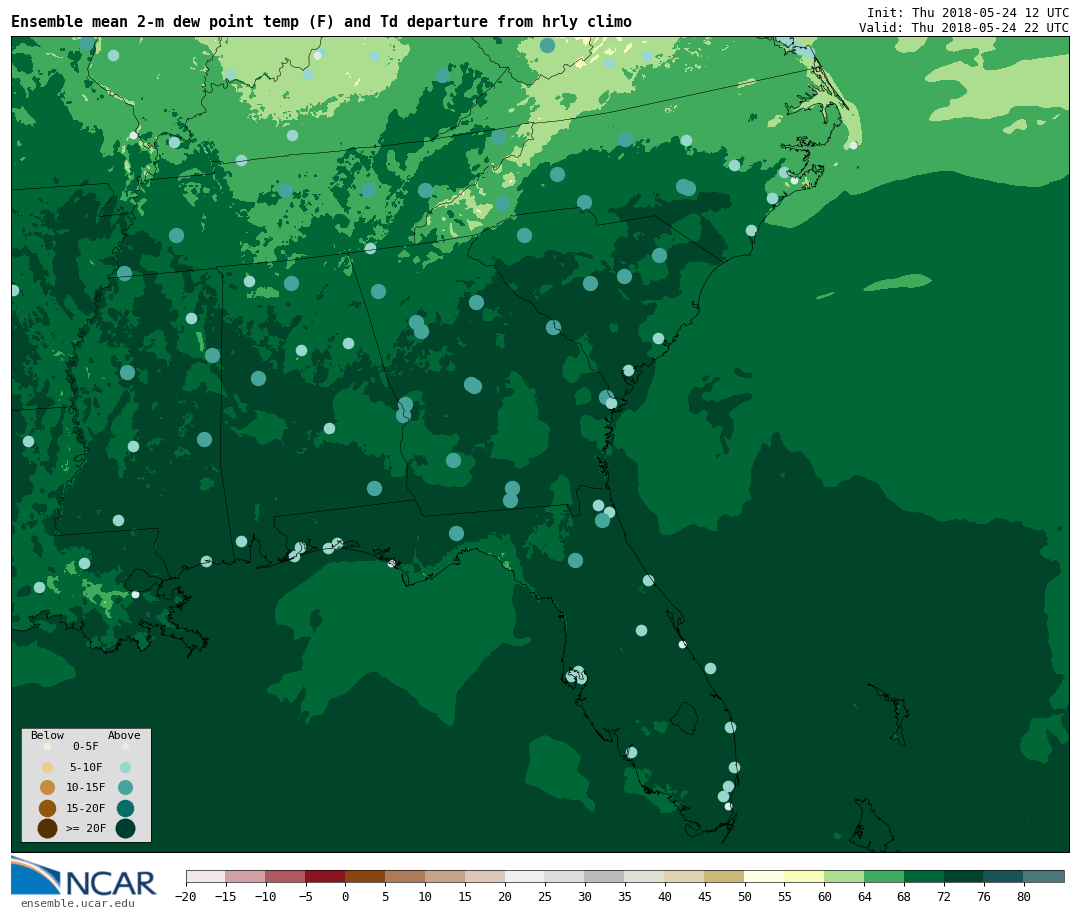The width and height of the screenshot is (1080, 915).
Task: Pick the 20 to 25 colorbar swatch
Action: point(525,876)
